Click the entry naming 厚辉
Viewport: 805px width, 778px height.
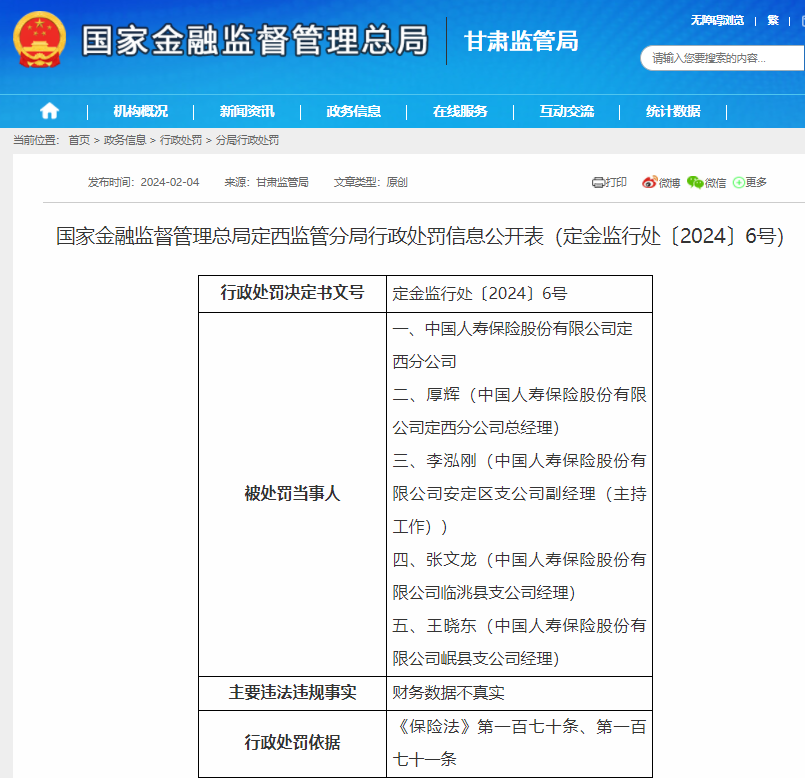pyautogui.click(x=519, y=411)
